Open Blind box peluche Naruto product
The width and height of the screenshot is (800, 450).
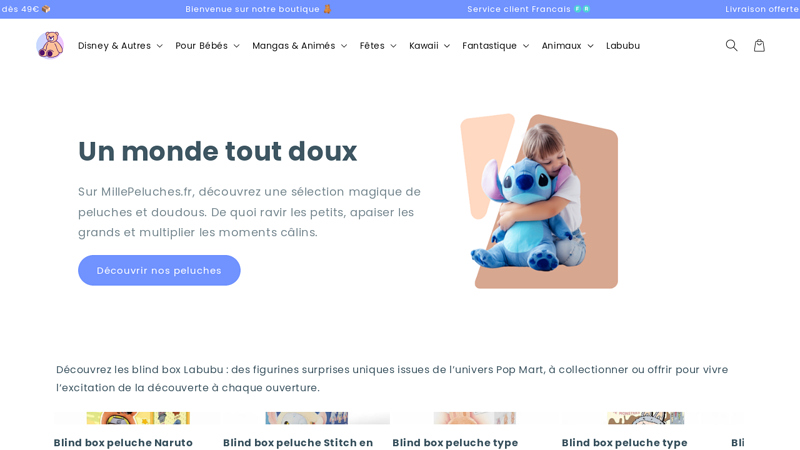click(x=123, y=442)
